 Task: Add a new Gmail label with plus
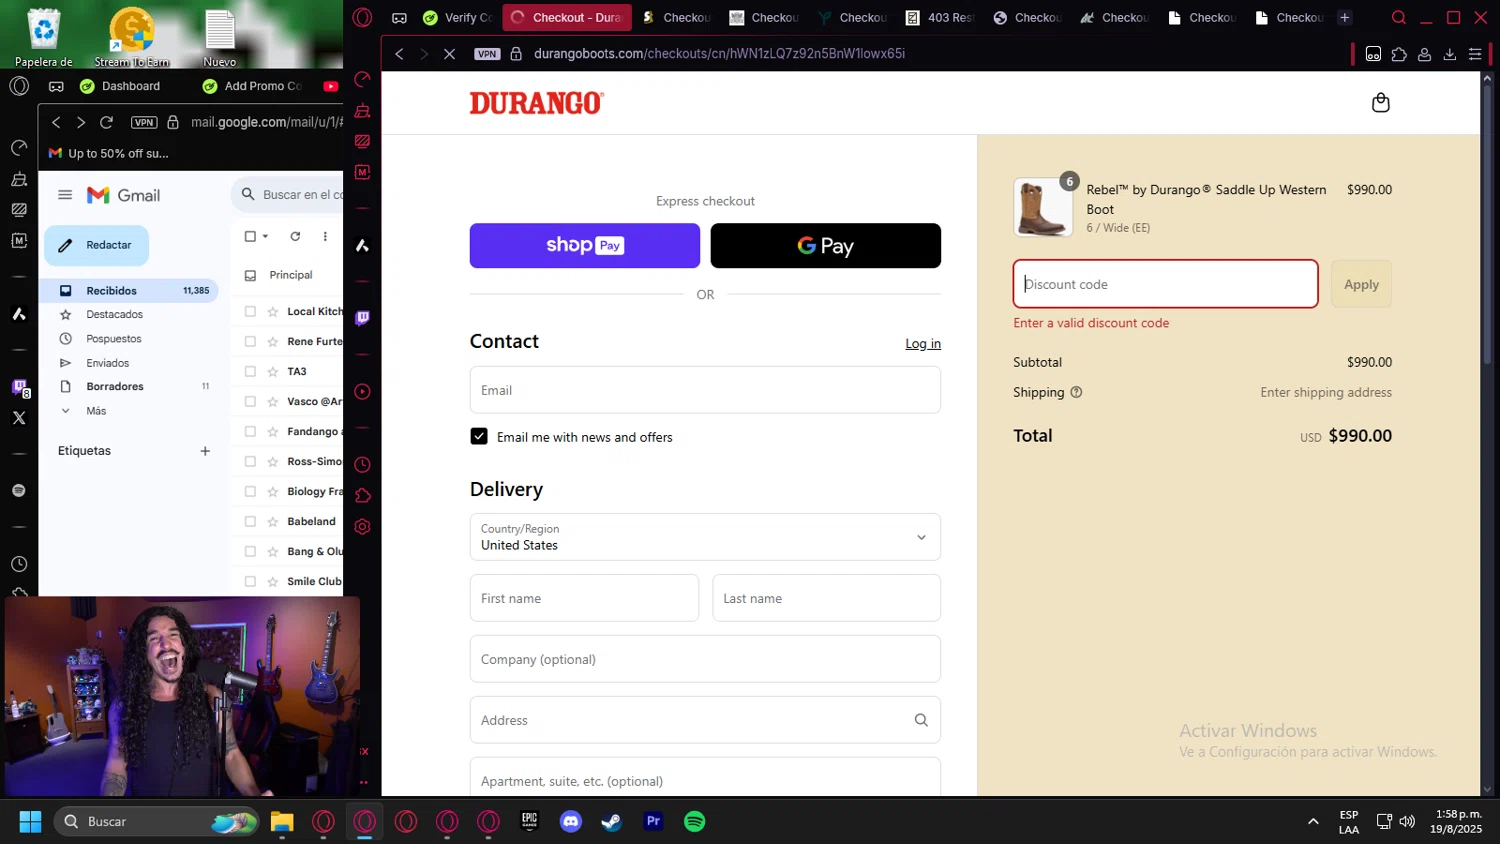[205, 451]
